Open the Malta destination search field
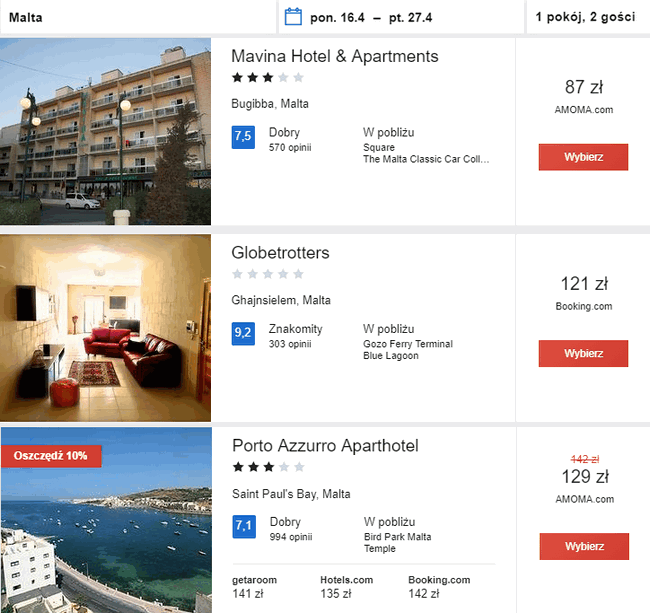Viewport: 650px width, 613px height. tap(138, 17)
